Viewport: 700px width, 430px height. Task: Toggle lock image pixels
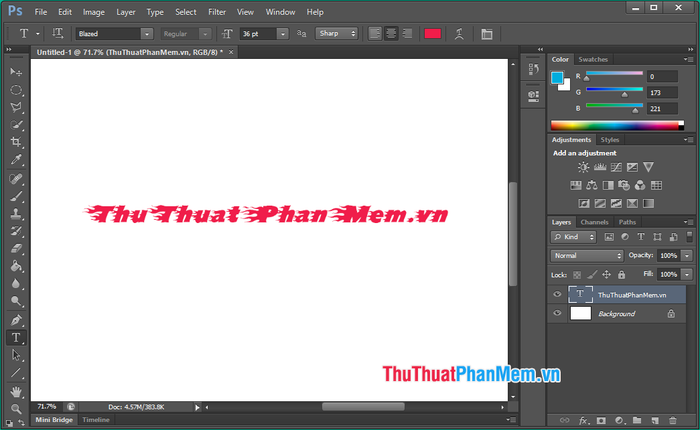coord(592,275)
